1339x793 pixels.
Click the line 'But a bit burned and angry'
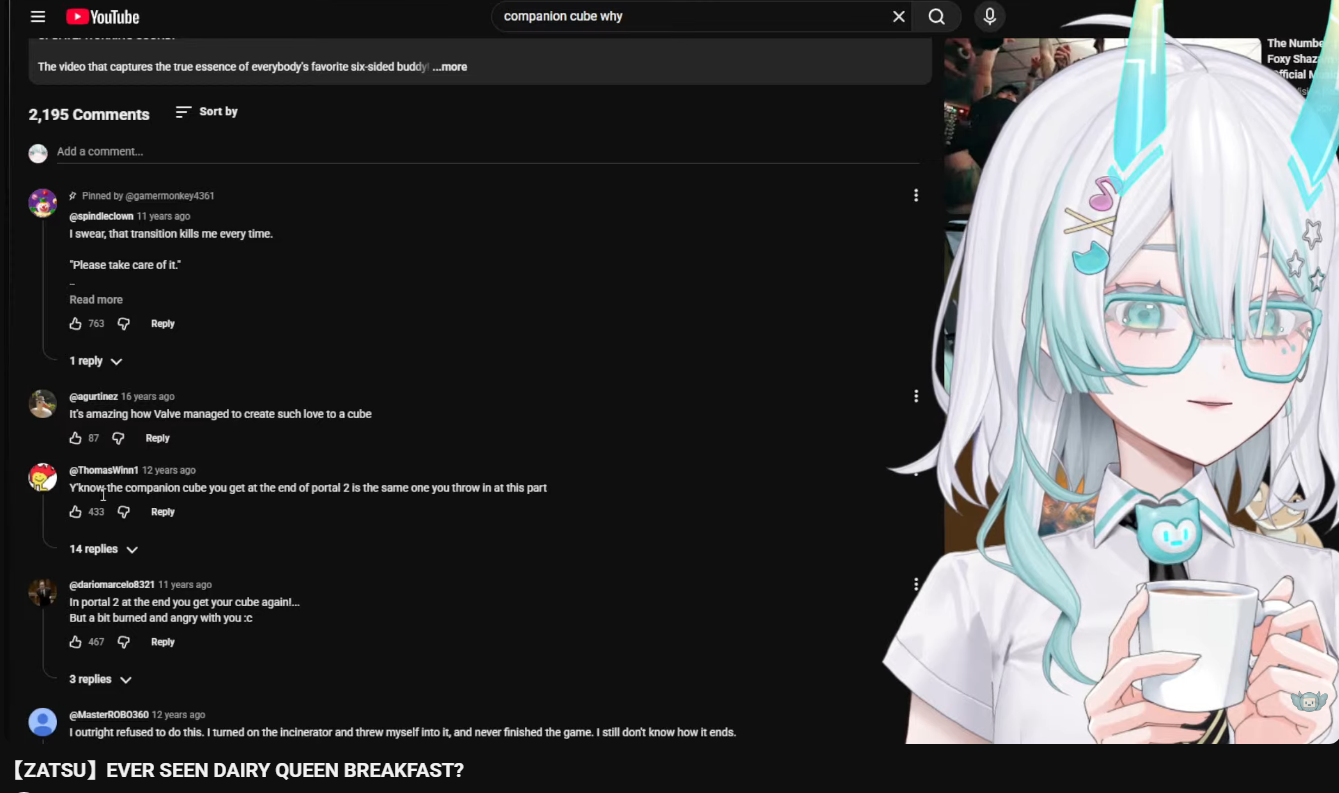click(161, 618)
